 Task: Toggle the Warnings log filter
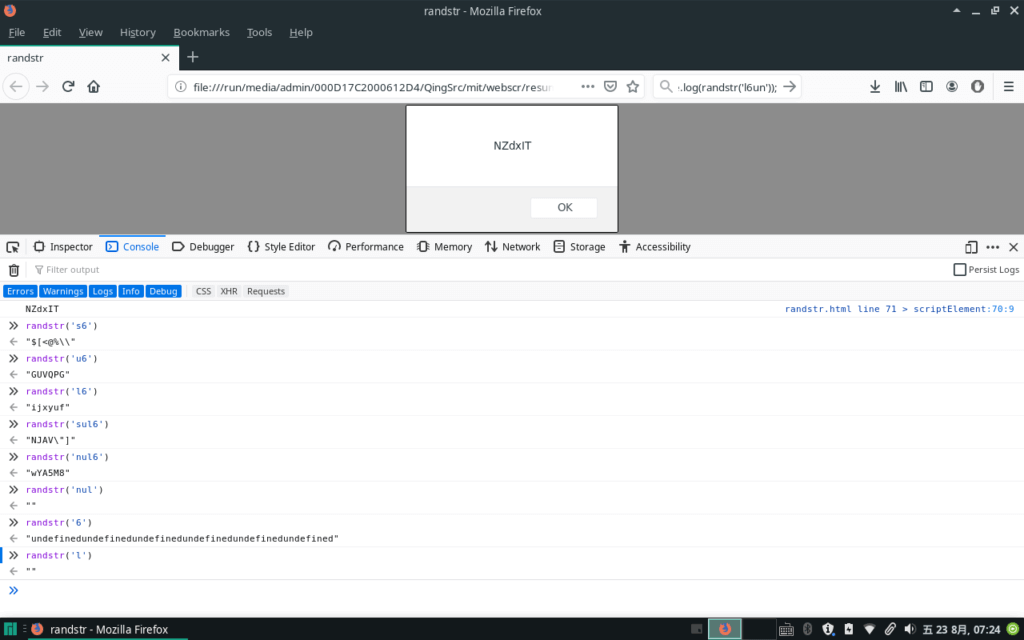[63, 291]
